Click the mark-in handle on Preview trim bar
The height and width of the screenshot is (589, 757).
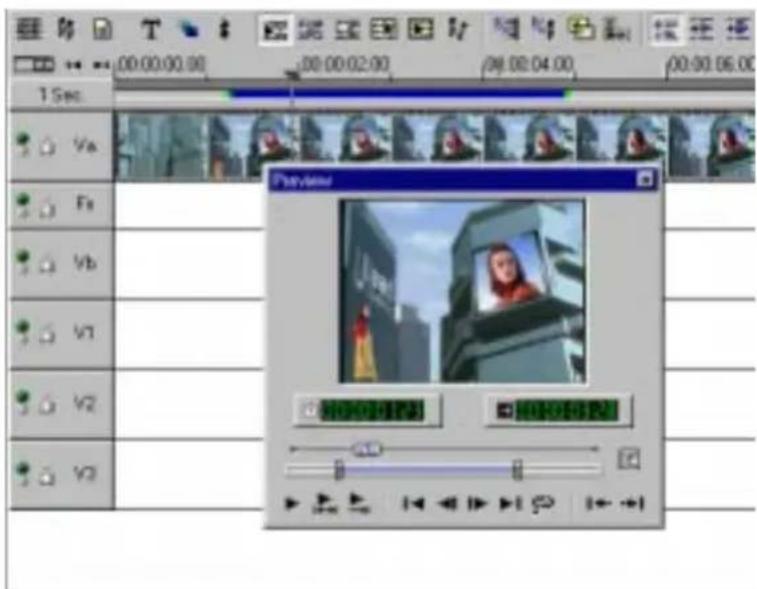[x=339, y=470]
